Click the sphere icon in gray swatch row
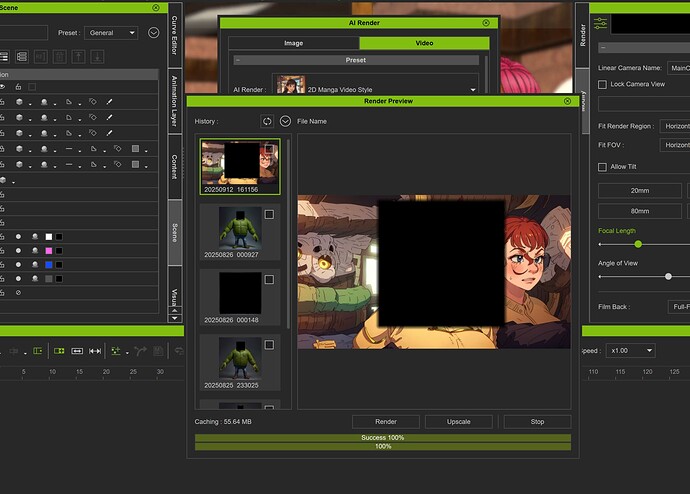Image resolution: width=690 pixels, height=494 pixels. [x=35, y=279]
